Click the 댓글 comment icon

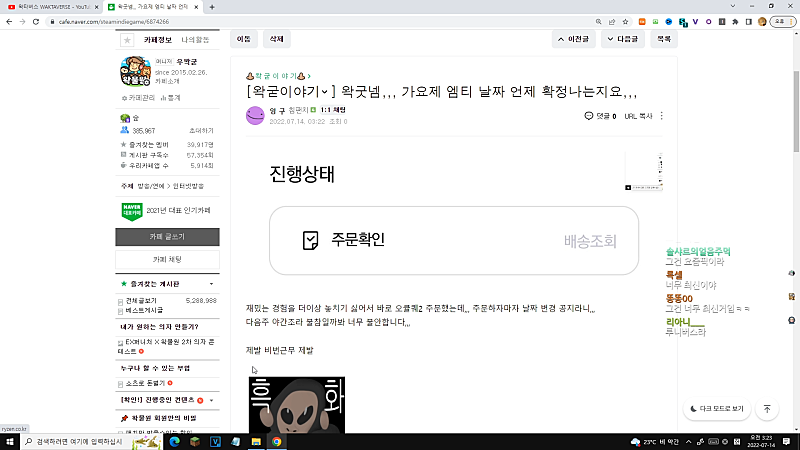click(x=589, y=116)
